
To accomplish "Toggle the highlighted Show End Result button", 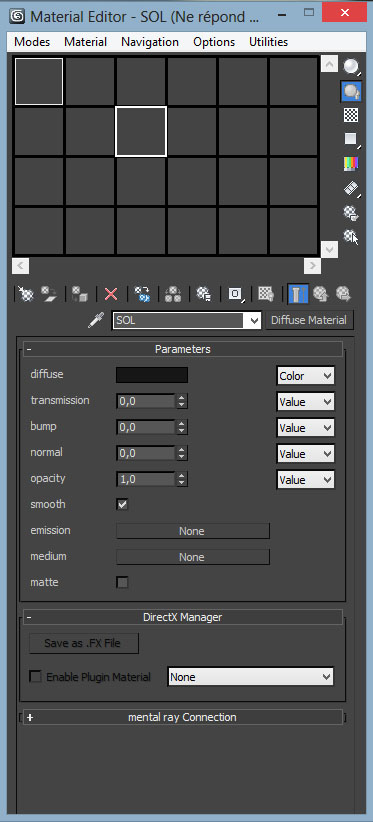I will [298, 294].
